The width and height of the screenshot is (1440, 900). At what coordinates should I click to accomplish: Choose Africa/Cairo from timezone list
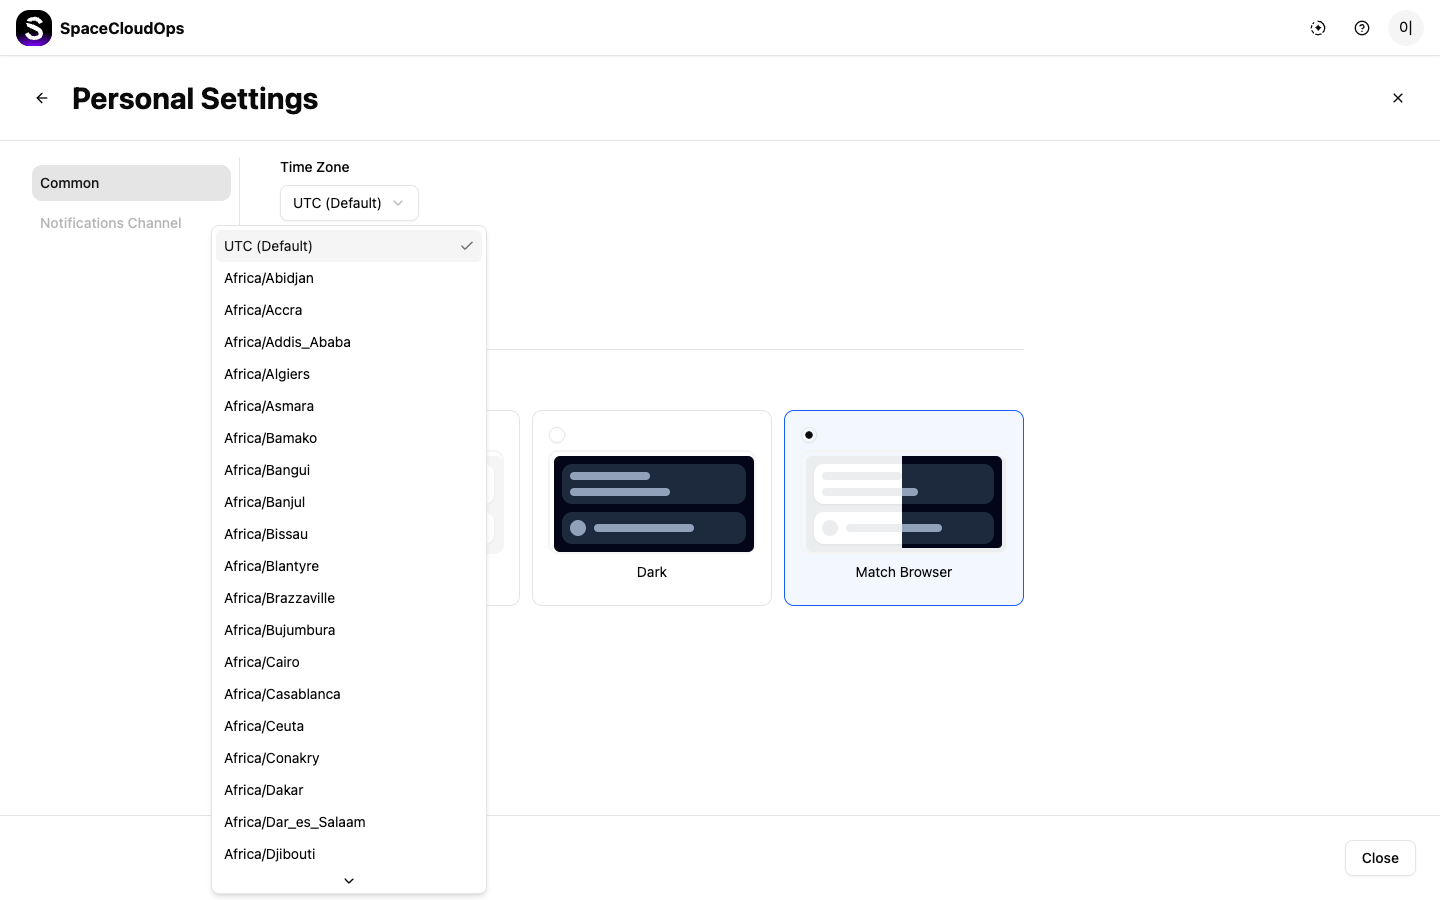click(262, 662)
